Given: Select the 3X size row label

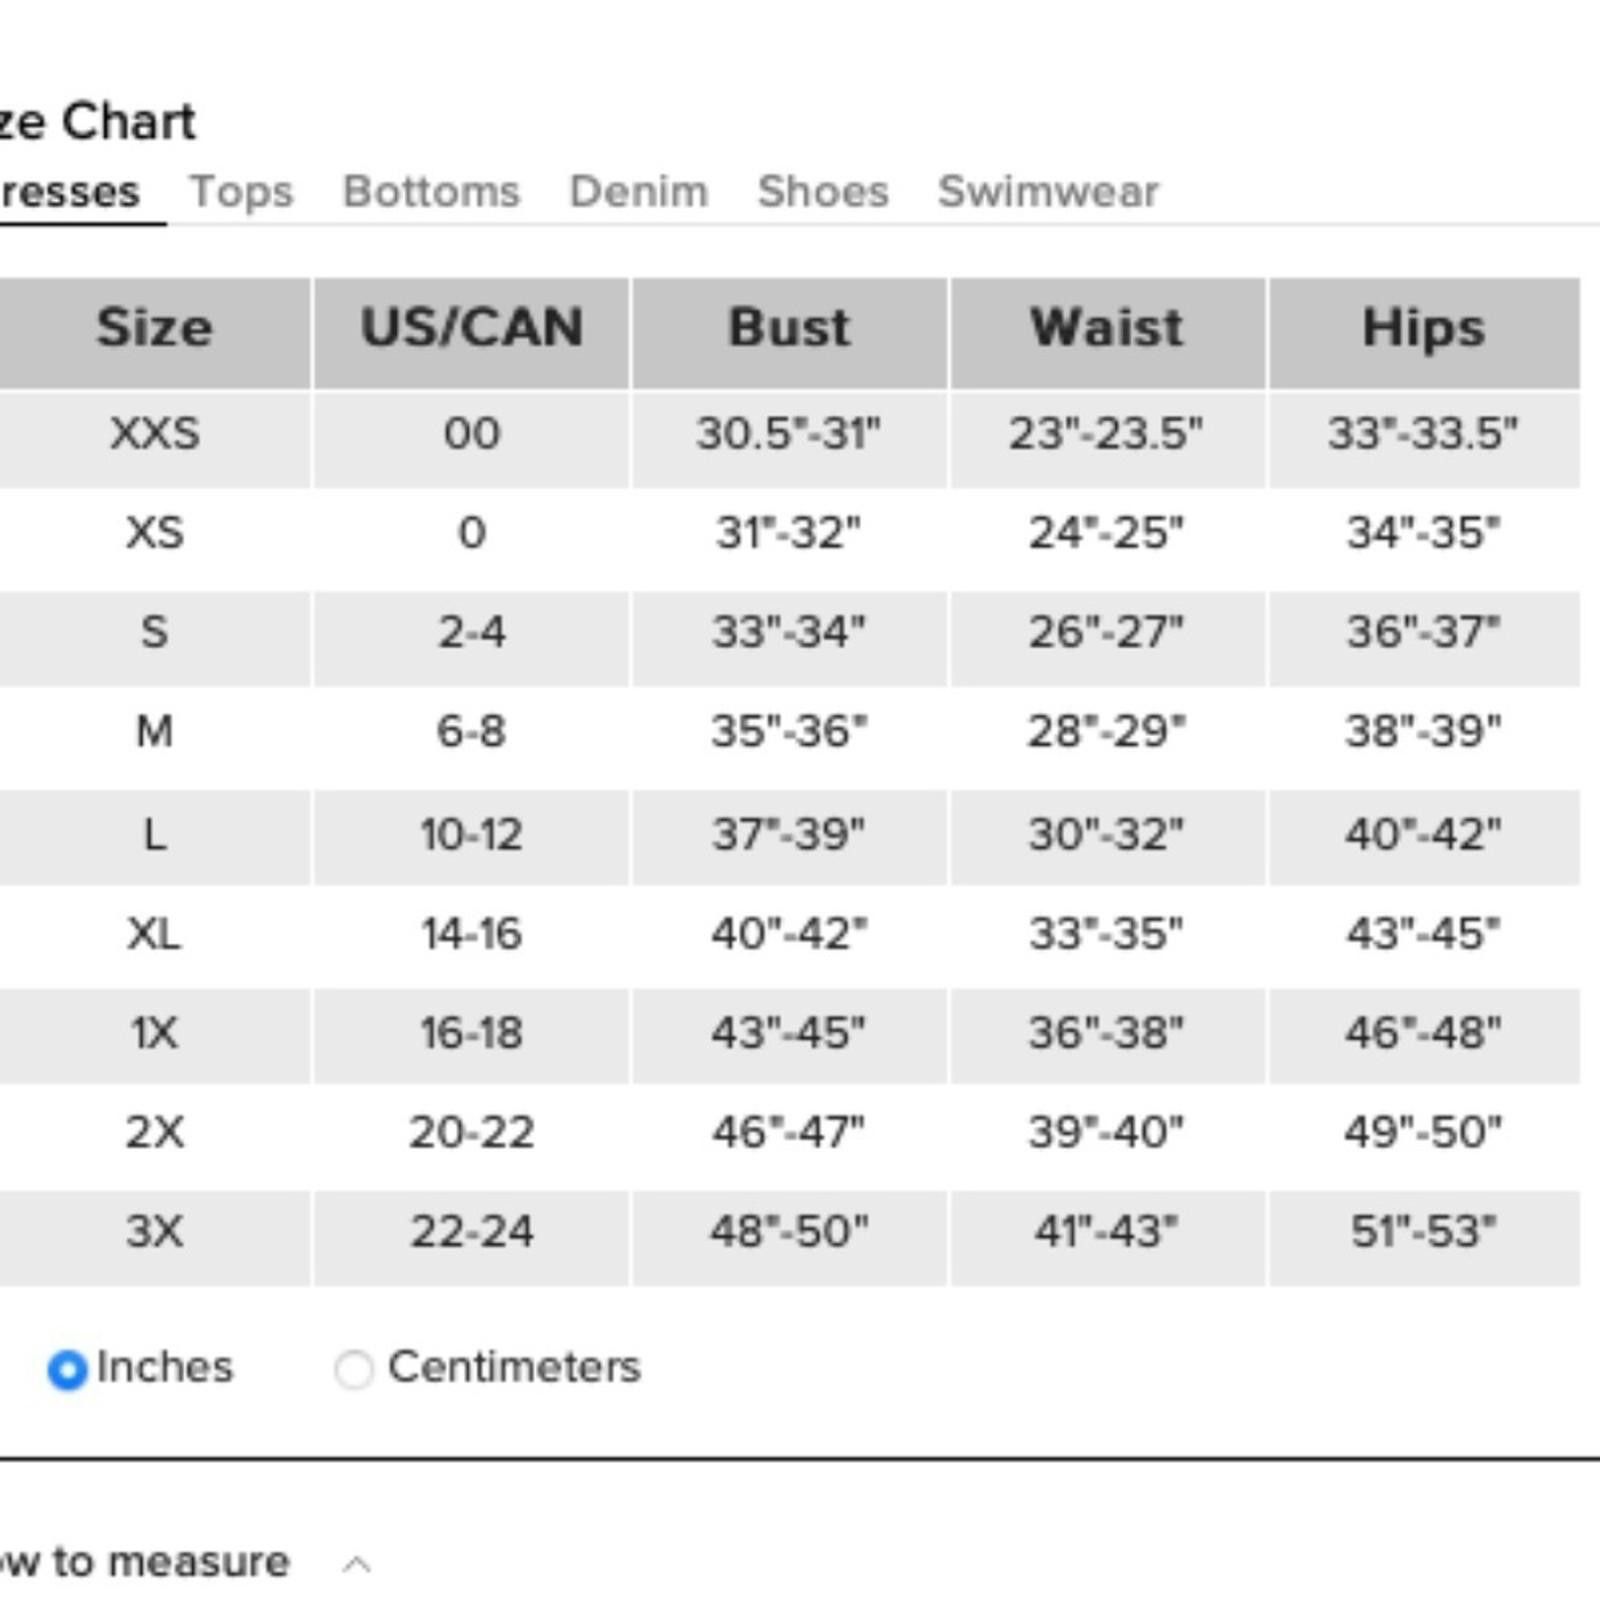Looking at the screenshot, I should (x=155, y=1231).
